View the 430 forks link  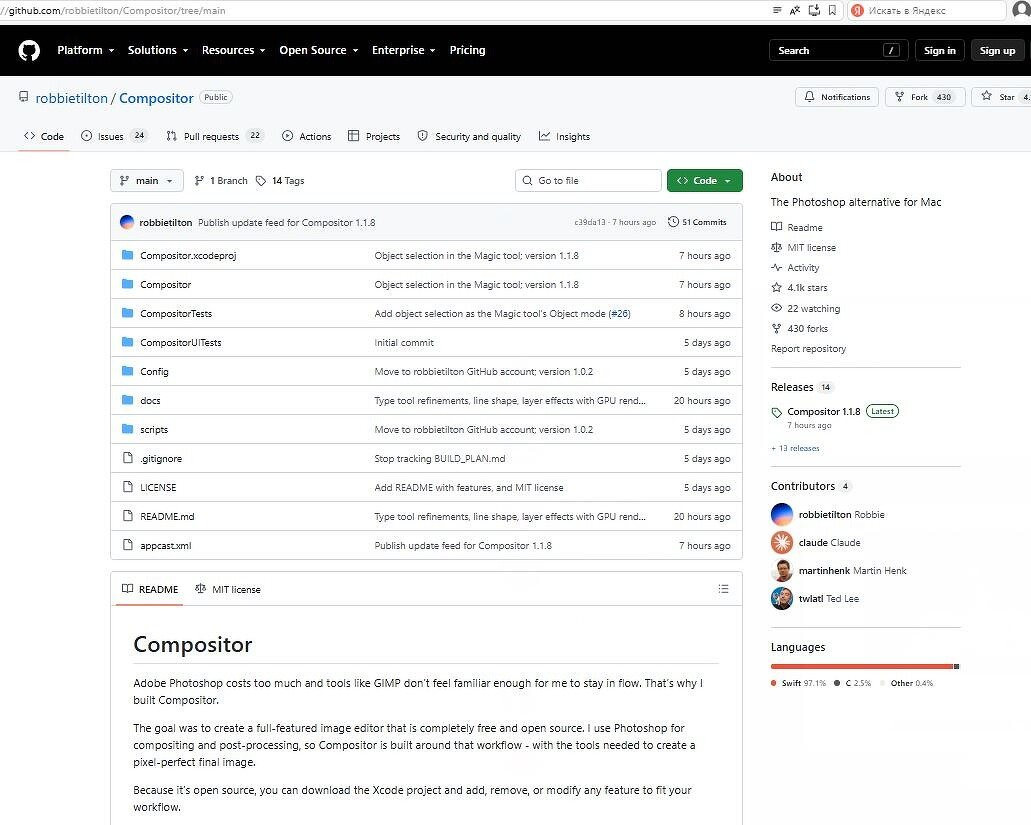[x=800, y=329]
